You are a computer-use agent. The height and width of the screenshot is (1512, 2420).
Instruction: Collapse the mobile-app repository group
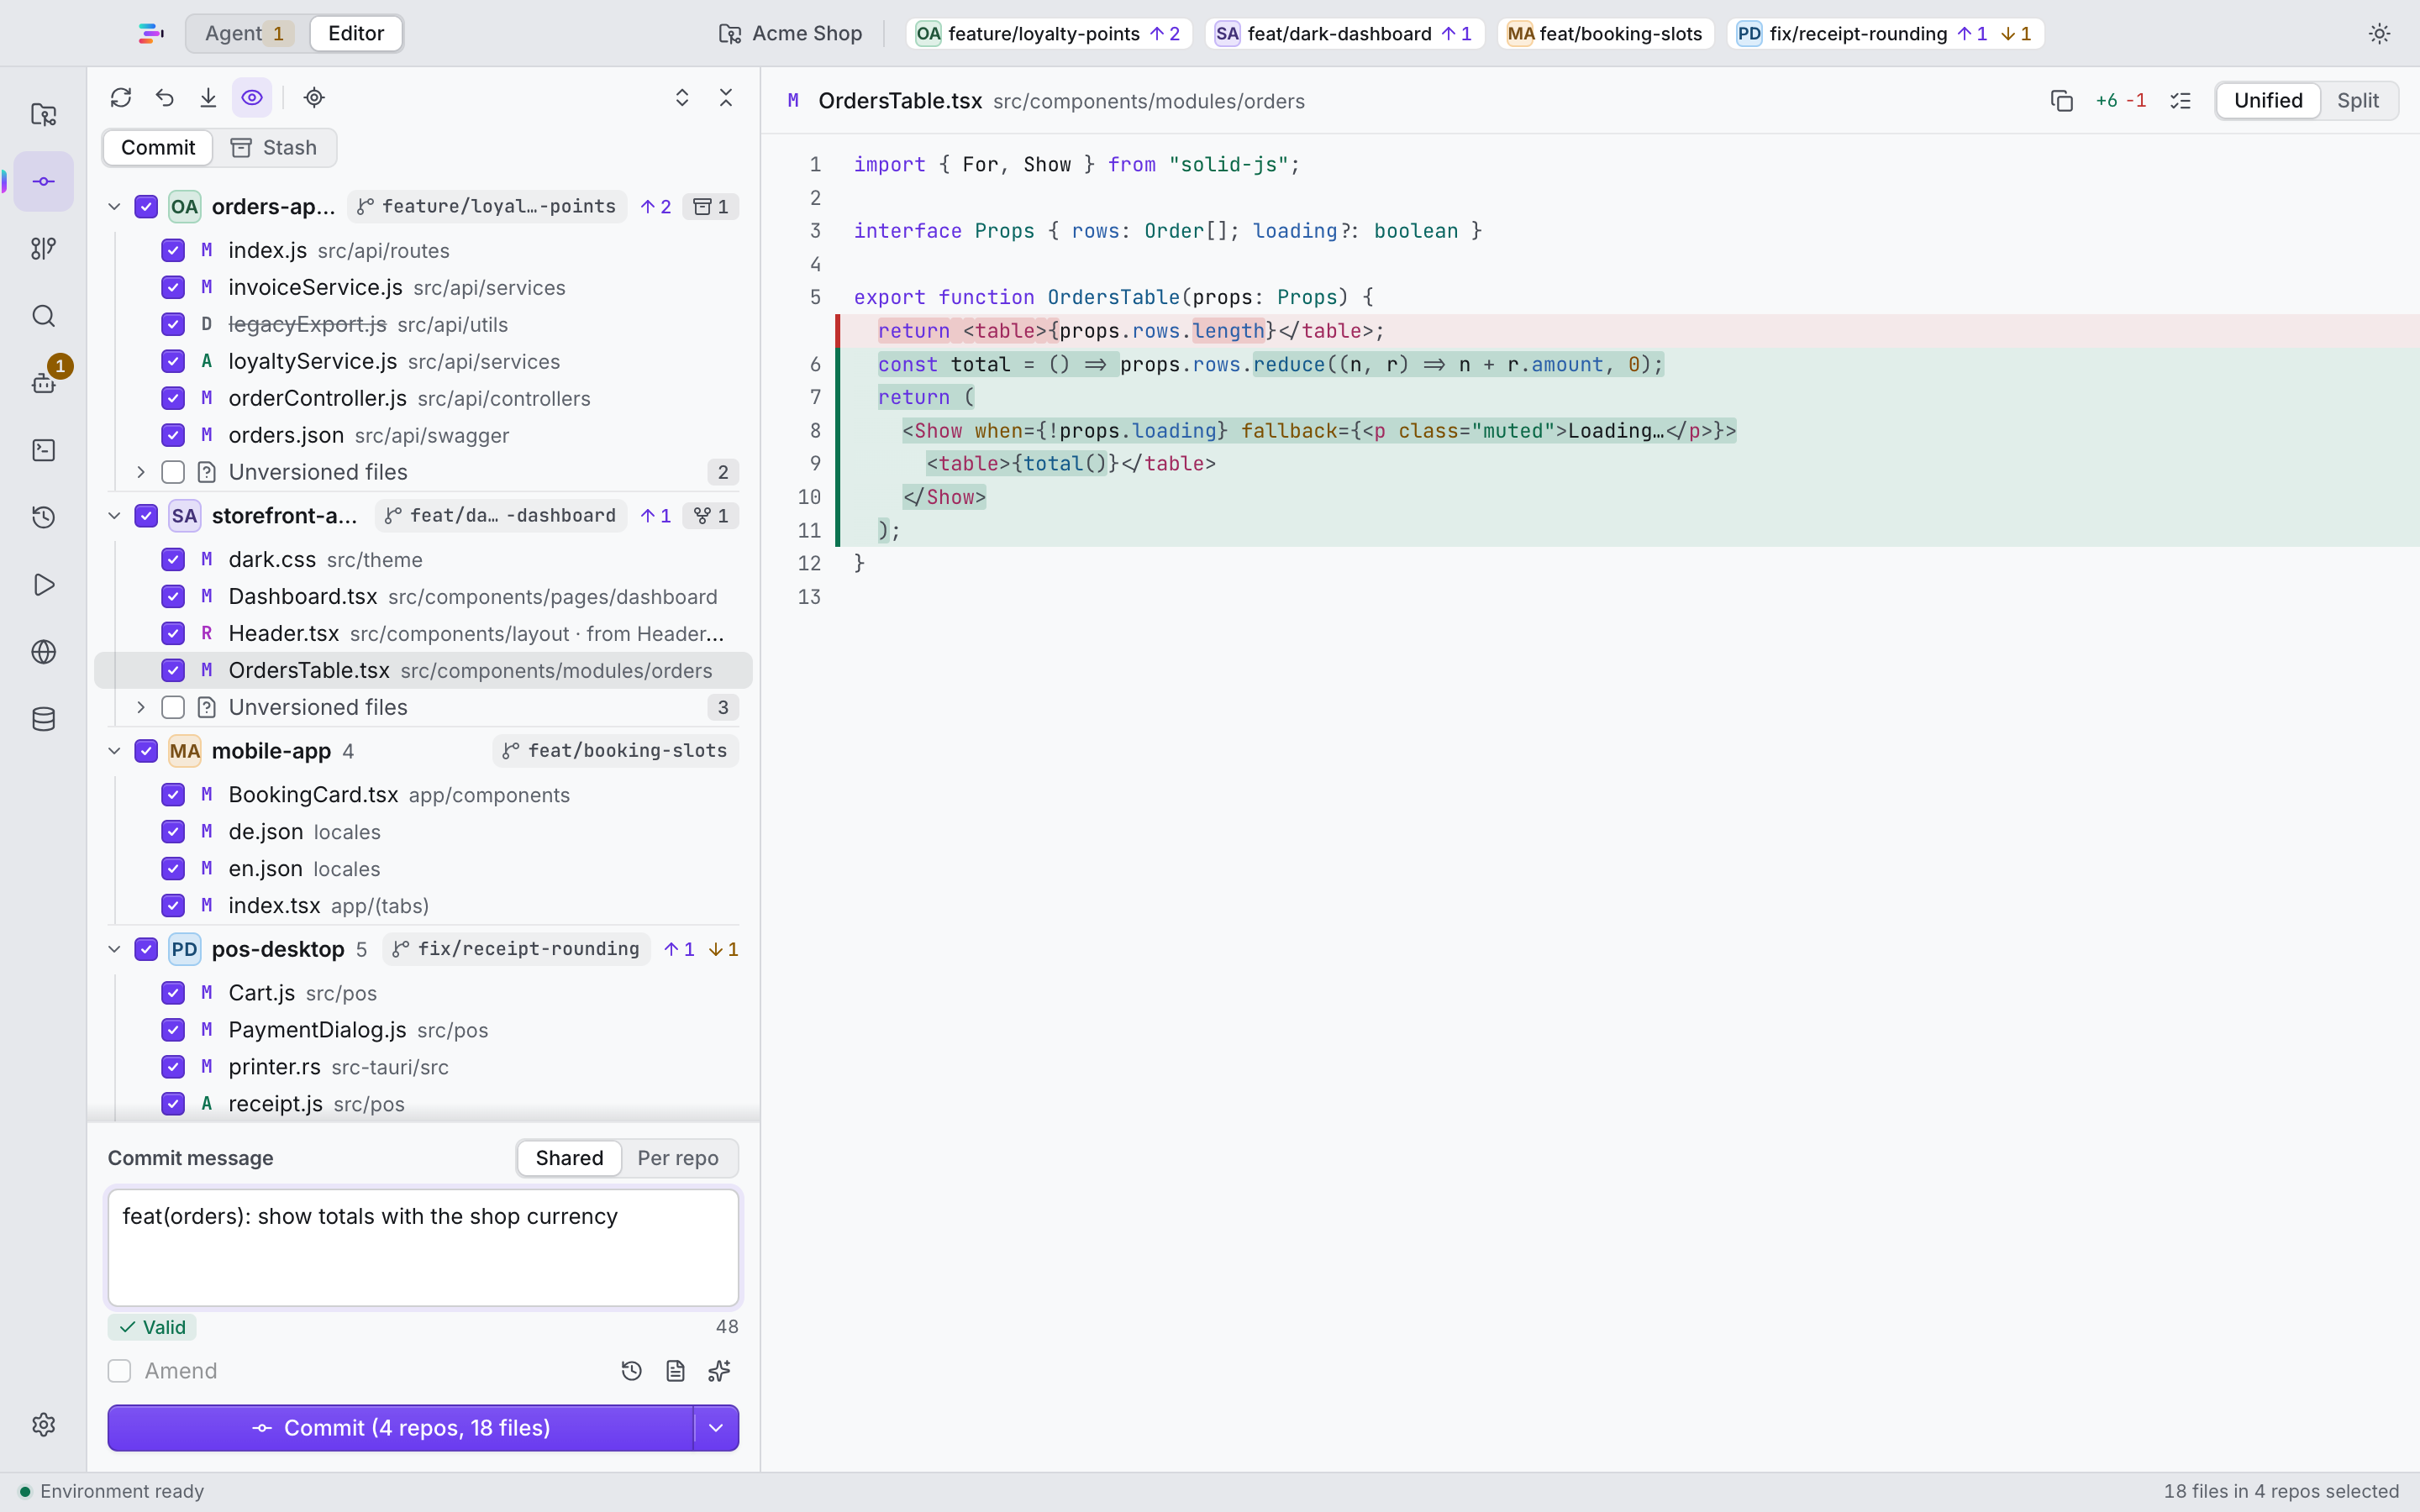[x=114, y=751]
